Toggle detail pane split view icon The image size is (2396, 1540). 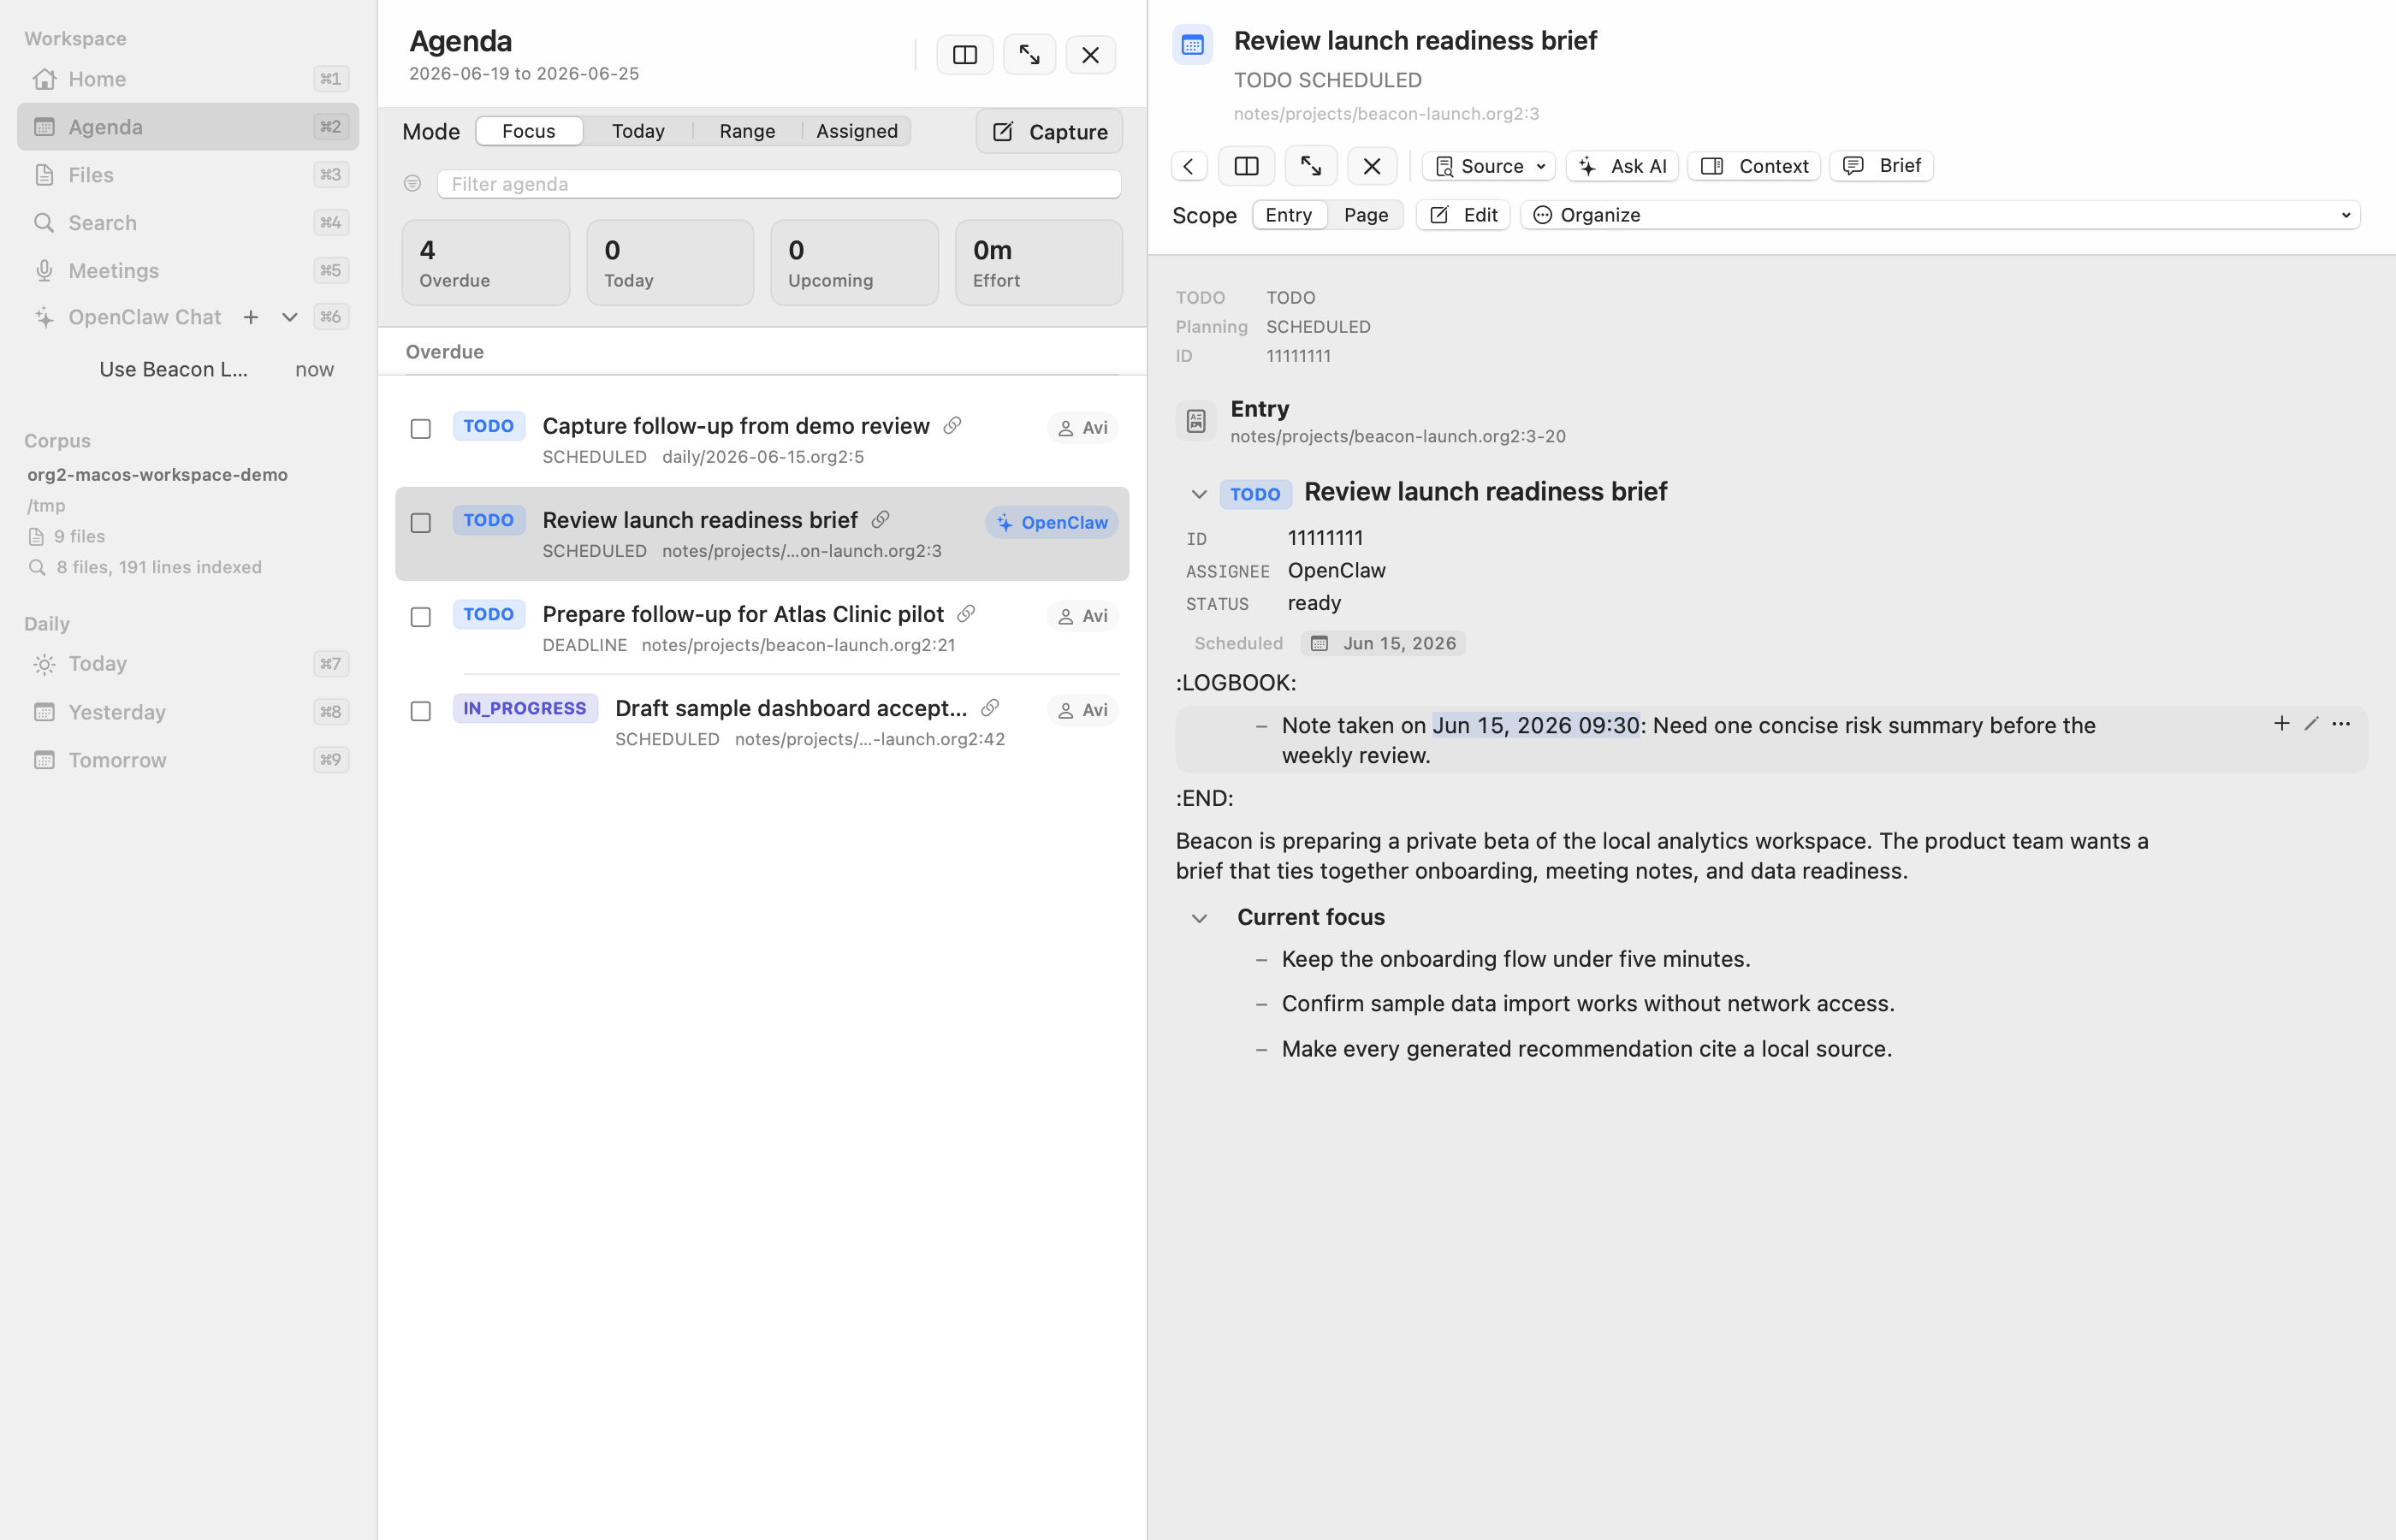[x=1246, y=166]
